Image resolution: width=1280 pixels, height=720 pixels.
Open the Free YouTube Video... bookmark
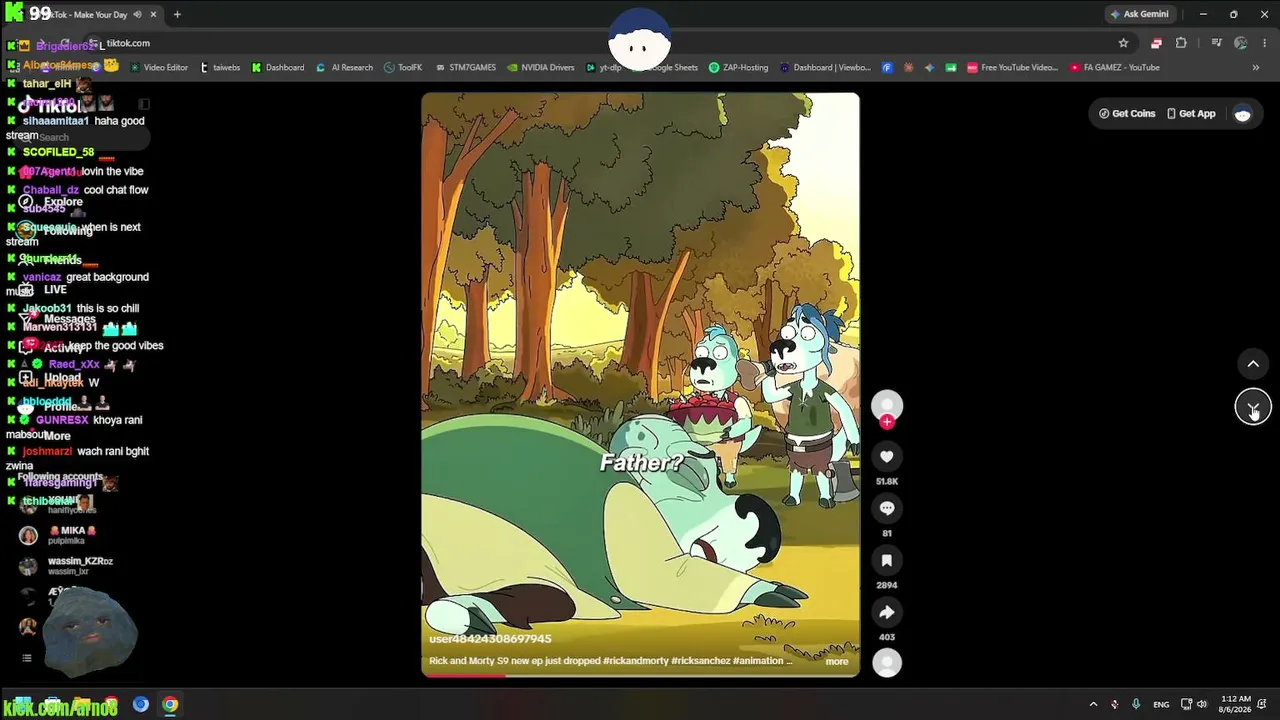(1012, 68)
